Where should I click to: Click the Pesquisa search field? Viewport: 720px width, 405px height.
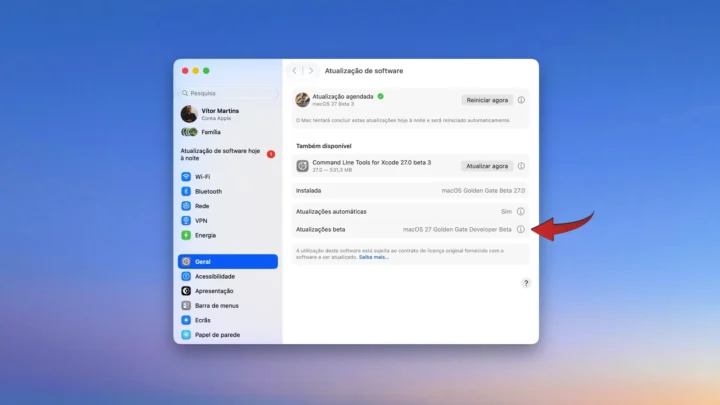[x=228, y=93]
